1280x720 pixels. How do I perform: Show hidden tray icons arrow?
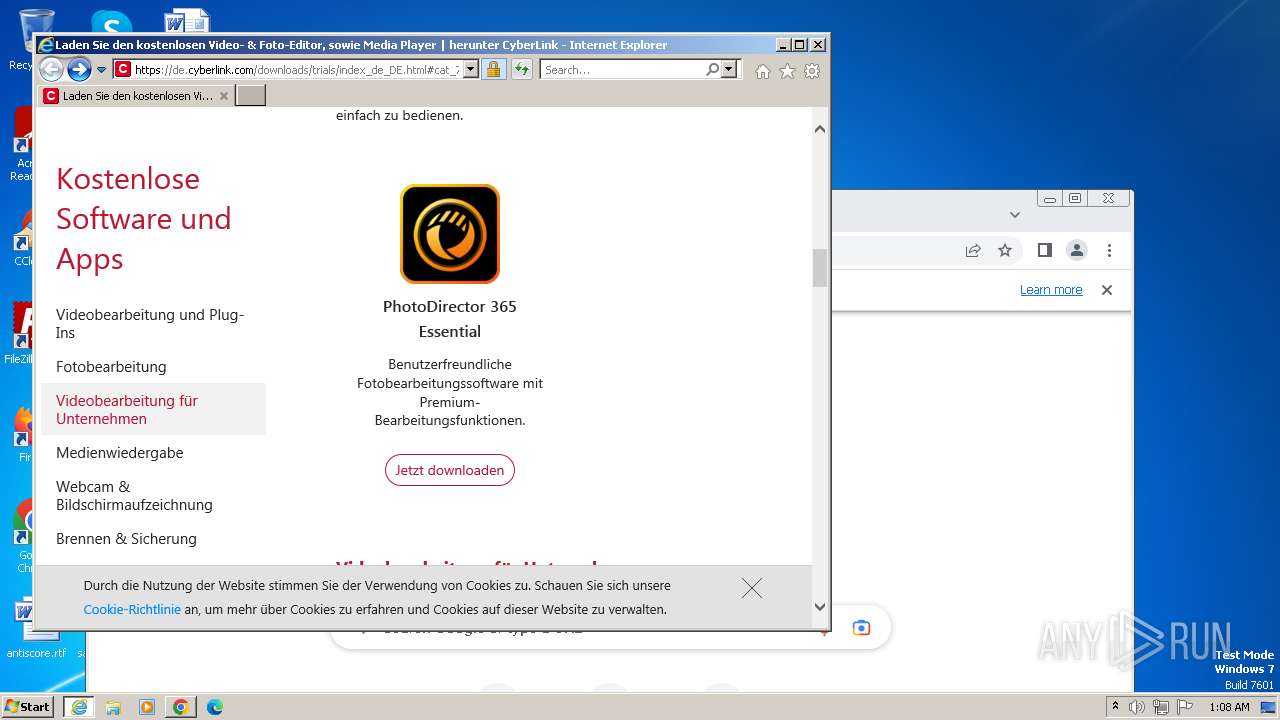pyautogui.click(x=1115, y=707)
